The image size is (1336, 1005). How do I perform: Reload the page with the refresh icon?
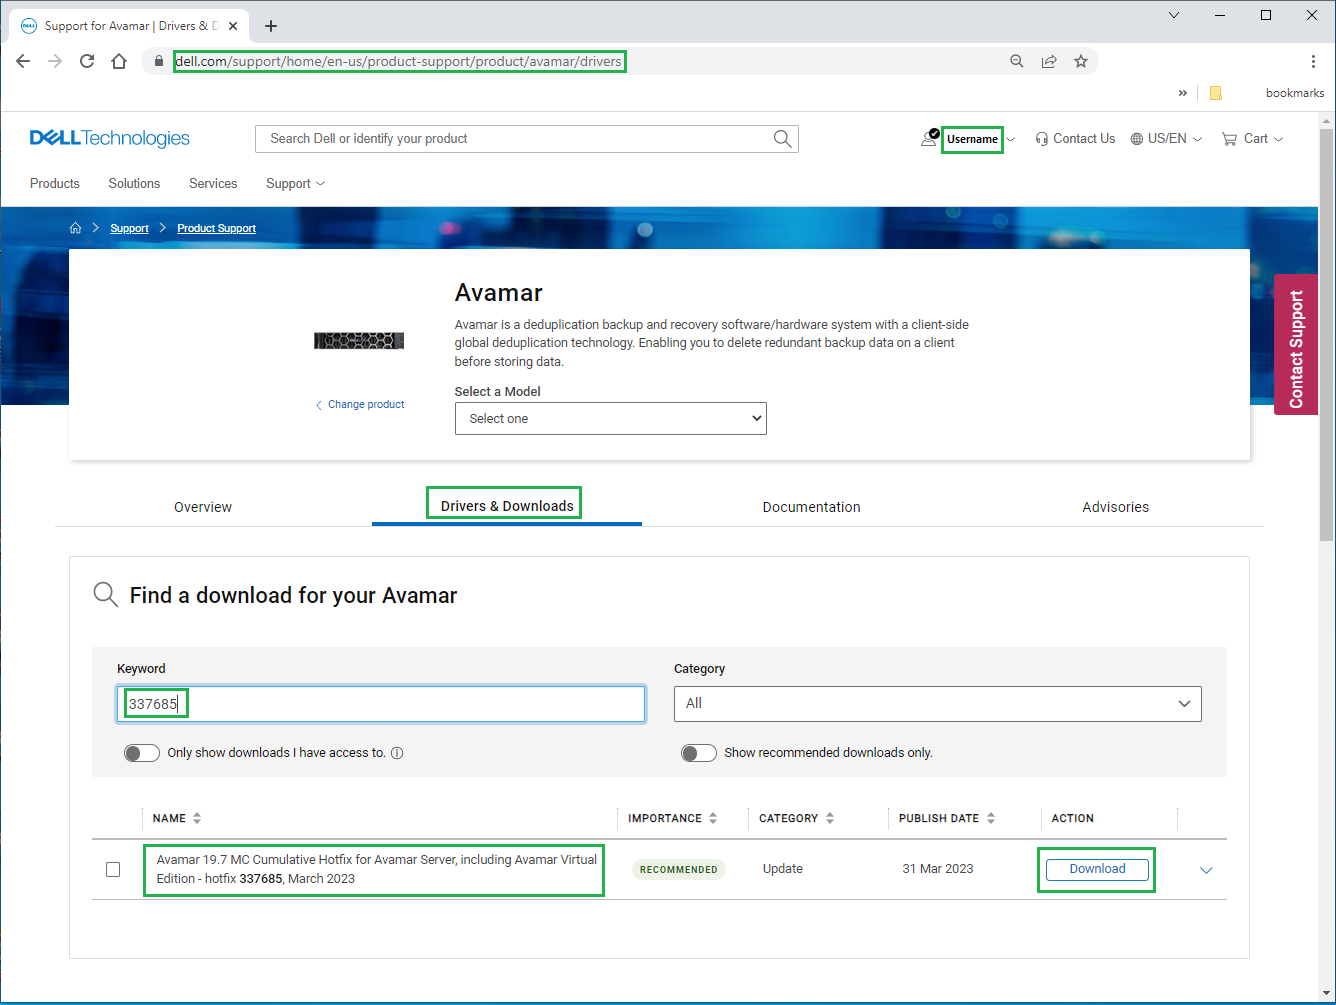(x=87, y=61)
